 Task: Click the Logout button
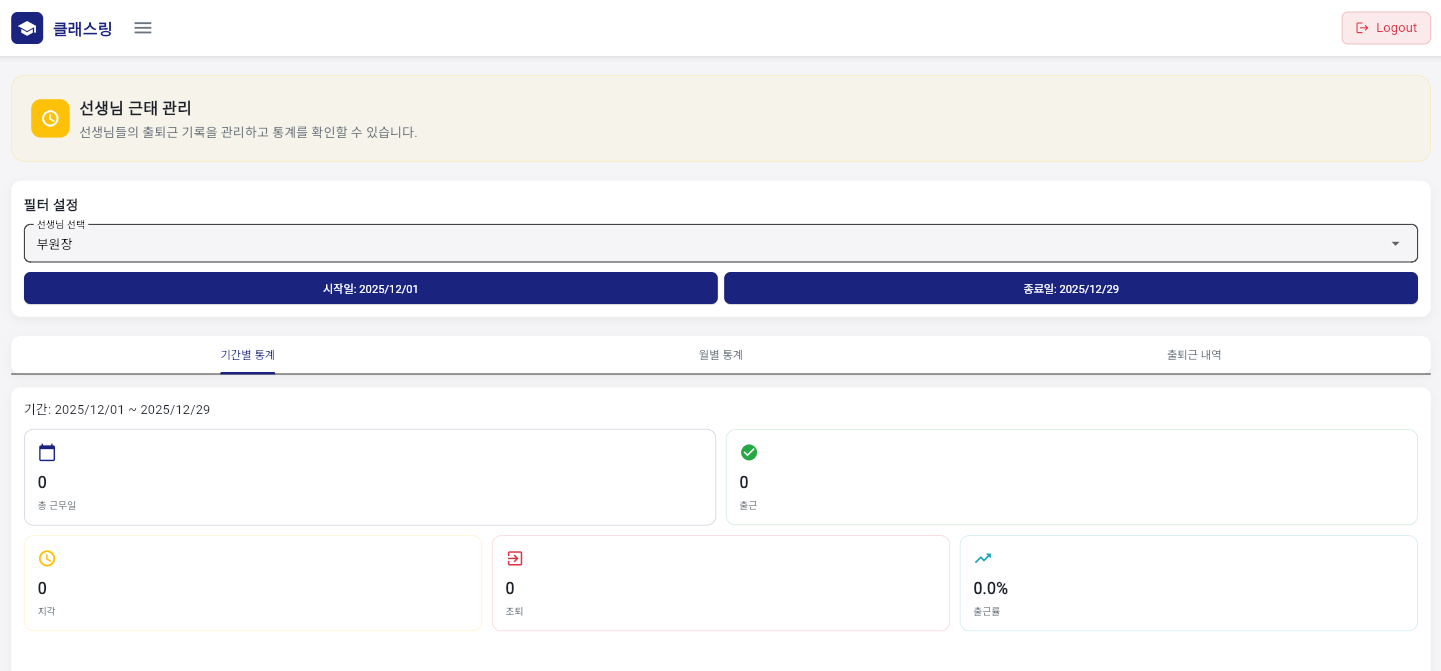[1386, 28]
